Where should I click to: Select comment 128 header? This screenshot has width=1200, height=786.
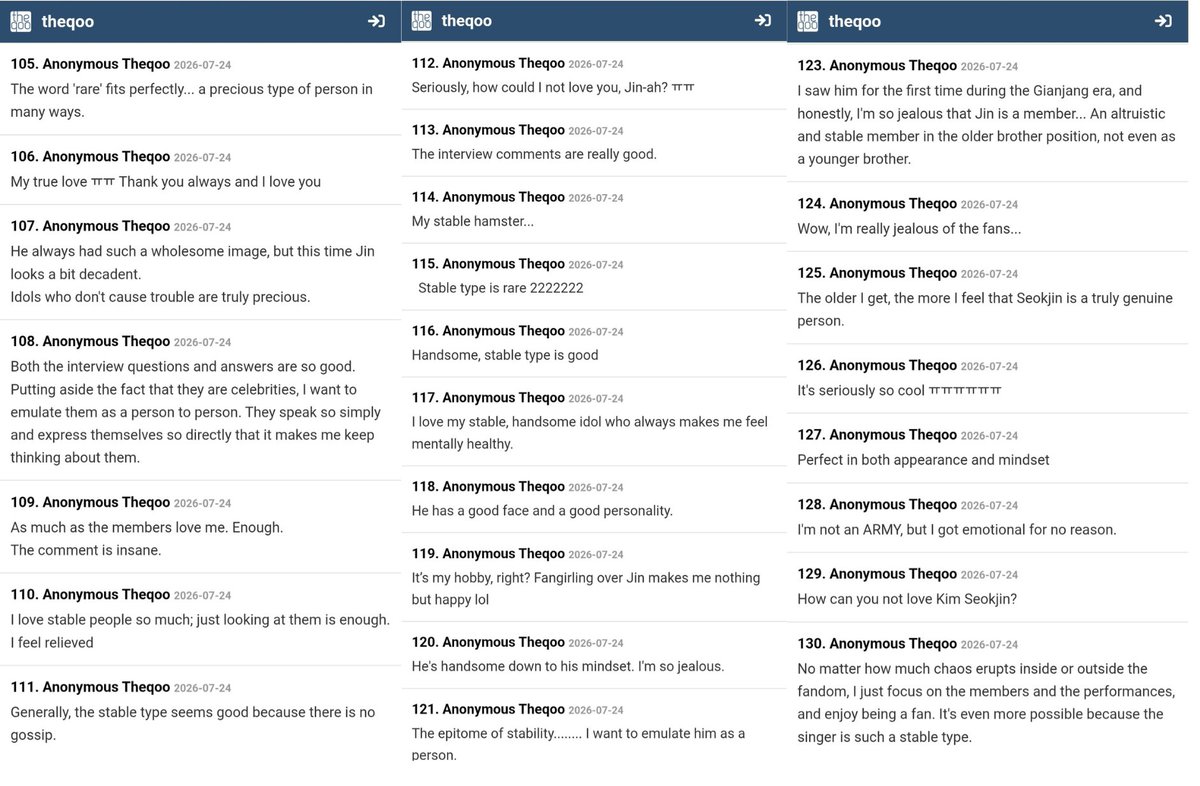click(x=908, y=506)
